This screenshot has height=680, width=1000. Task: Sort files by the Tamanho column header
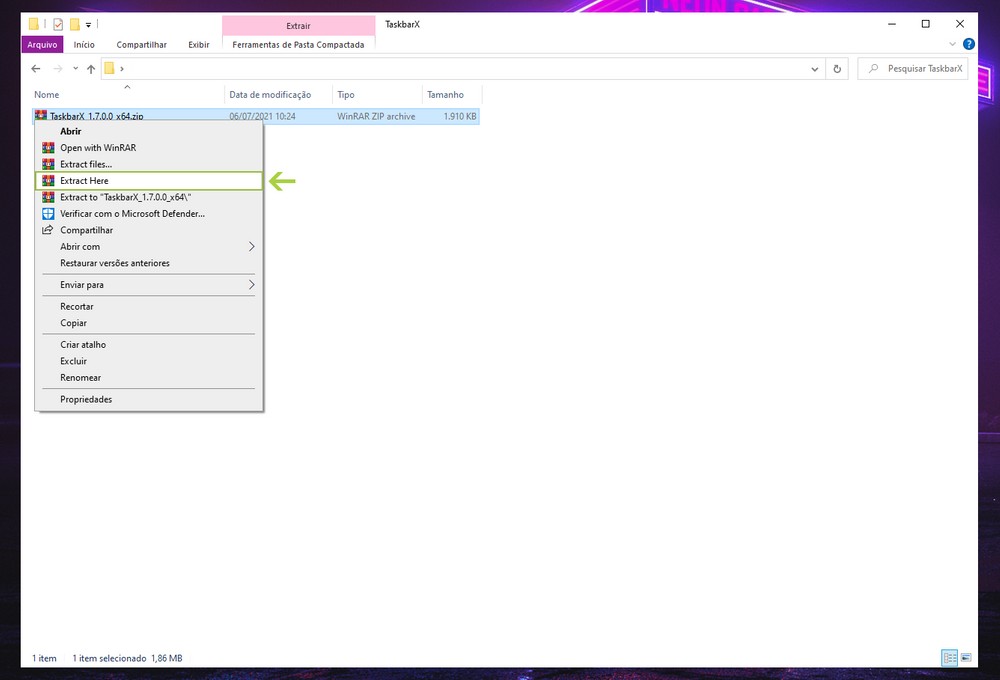click(x=446, y=95)
